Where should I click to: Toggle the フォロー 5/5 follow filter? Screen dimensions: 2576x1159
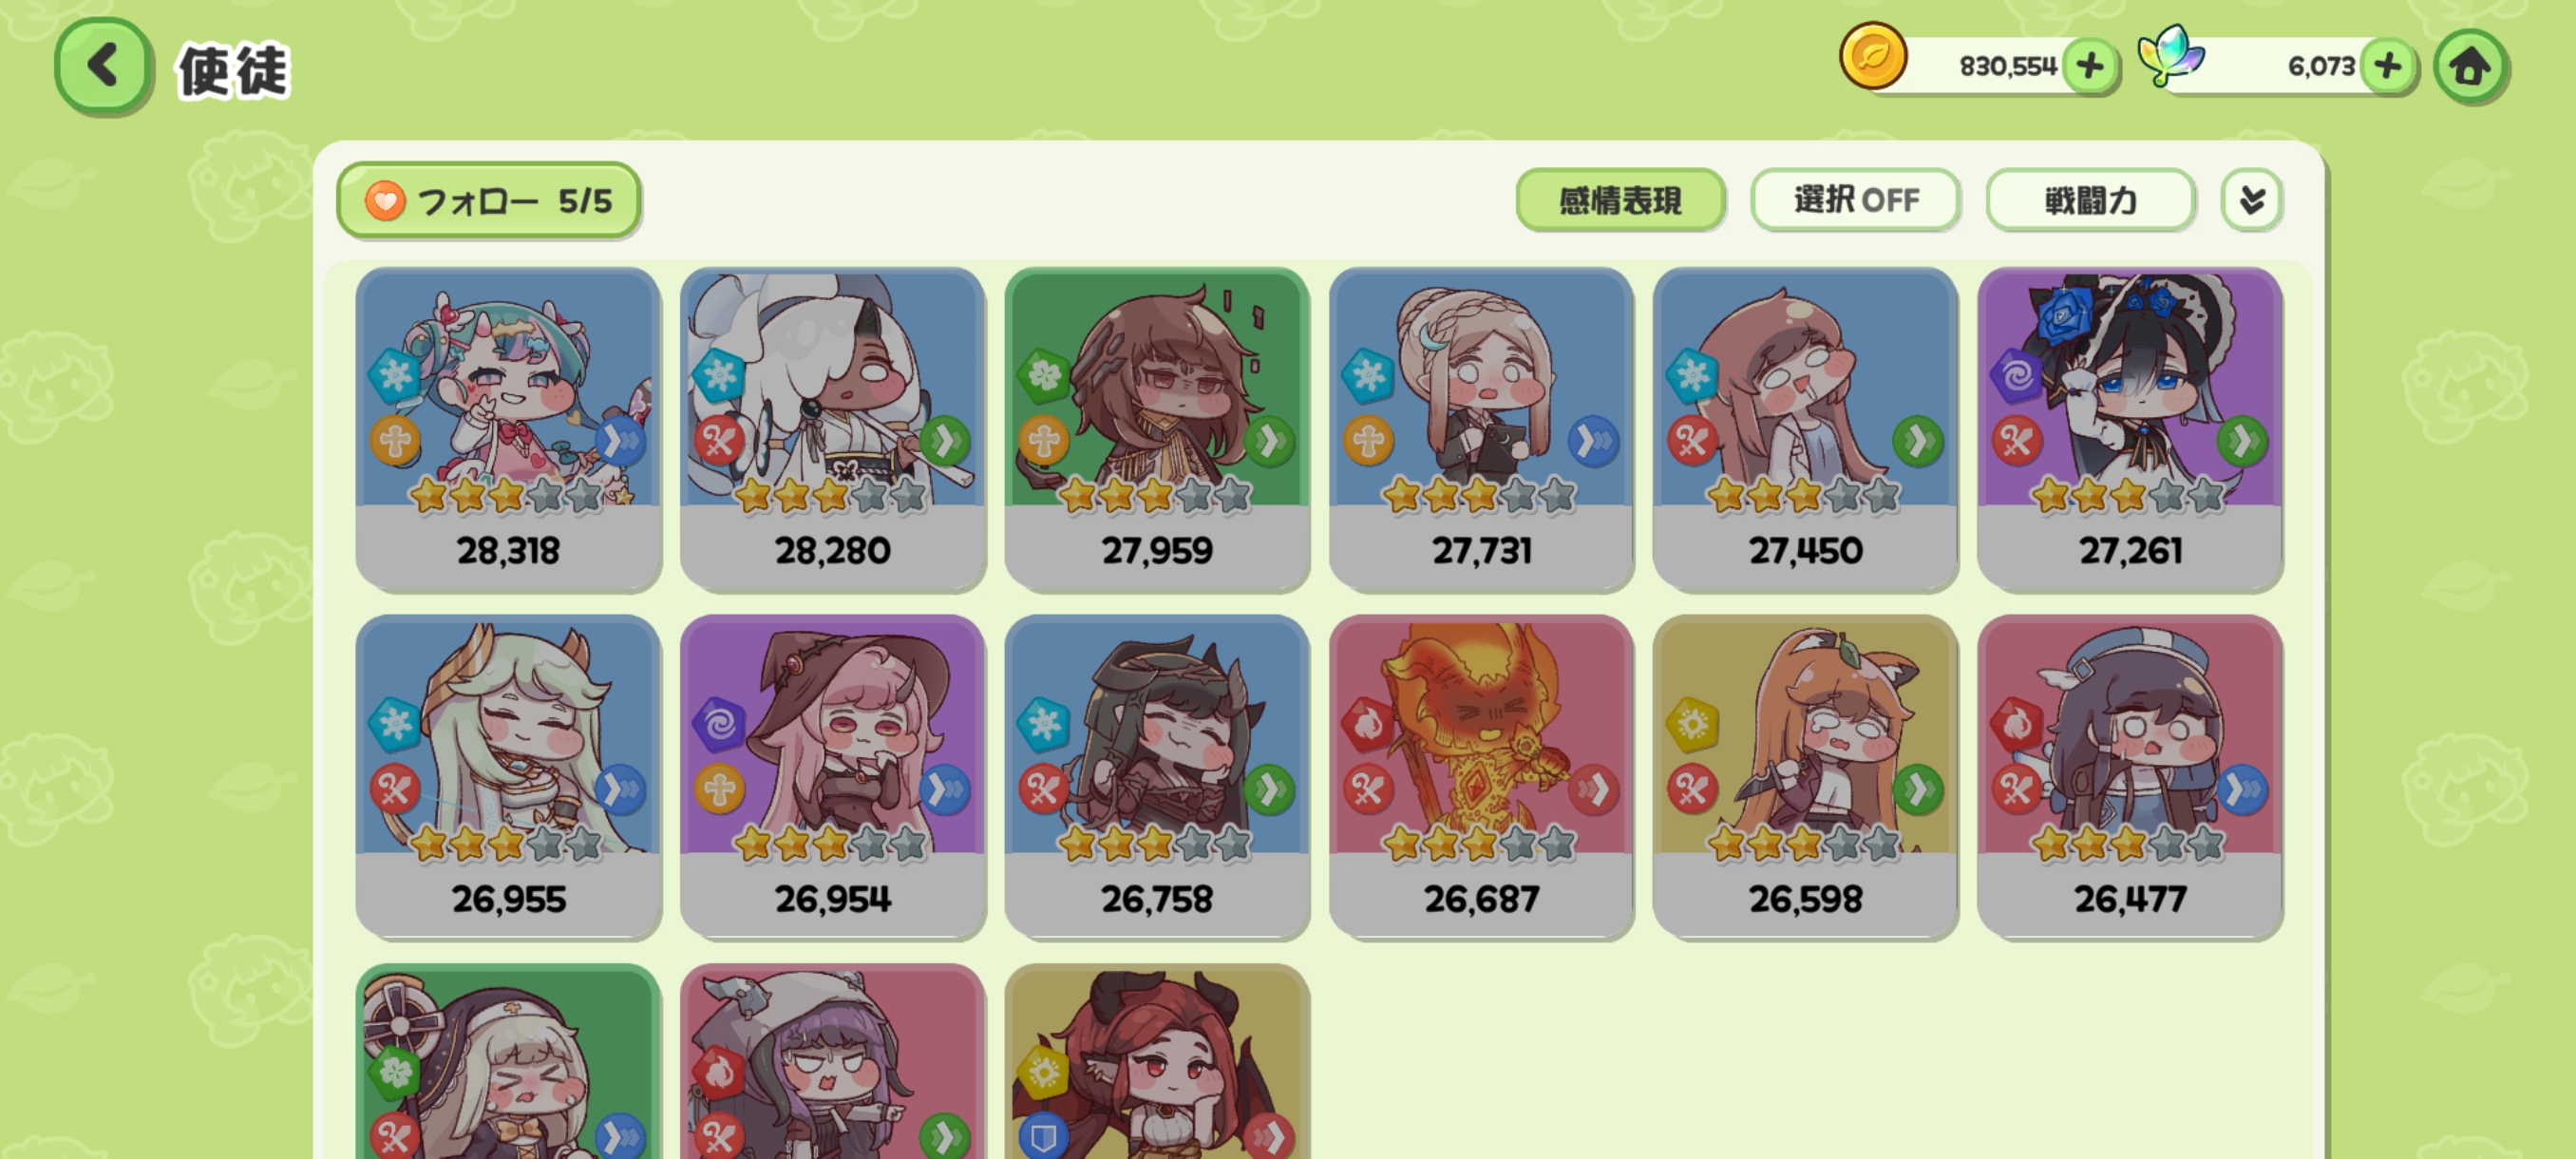click(489, 200)
